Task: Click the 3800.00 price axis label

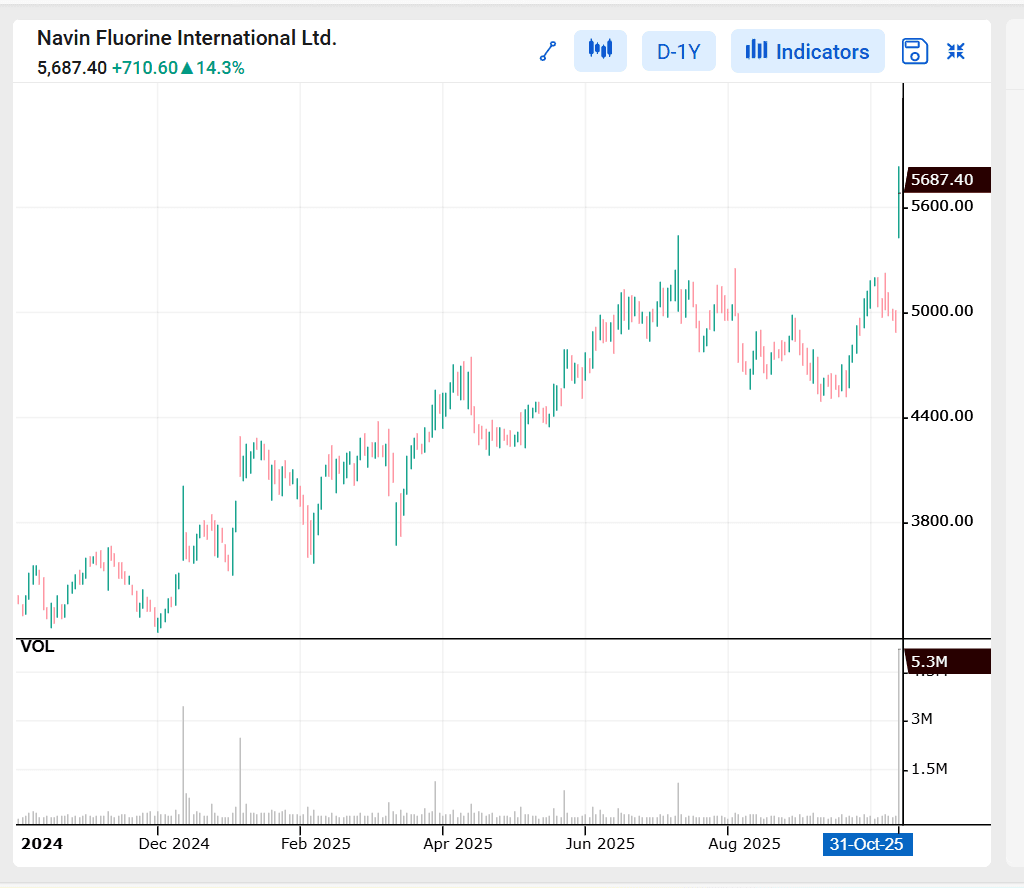Action: (x=942, y=521)
